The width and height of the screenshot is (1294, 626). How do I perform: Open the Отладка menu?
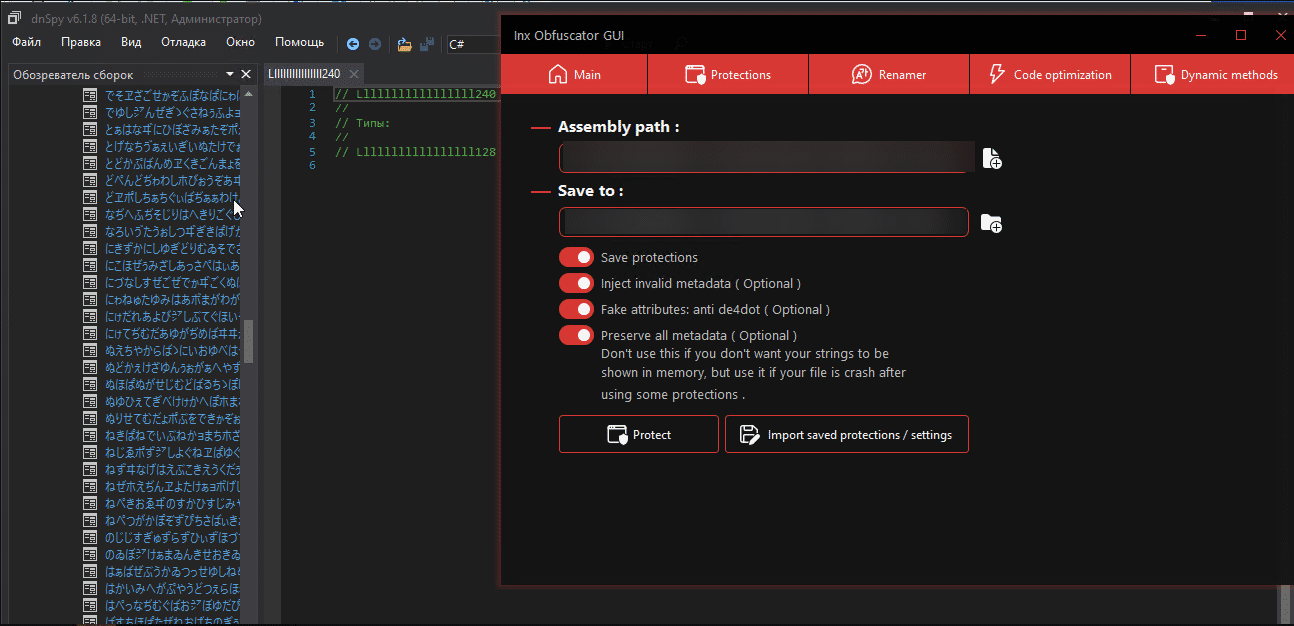(x=183, y=42)
